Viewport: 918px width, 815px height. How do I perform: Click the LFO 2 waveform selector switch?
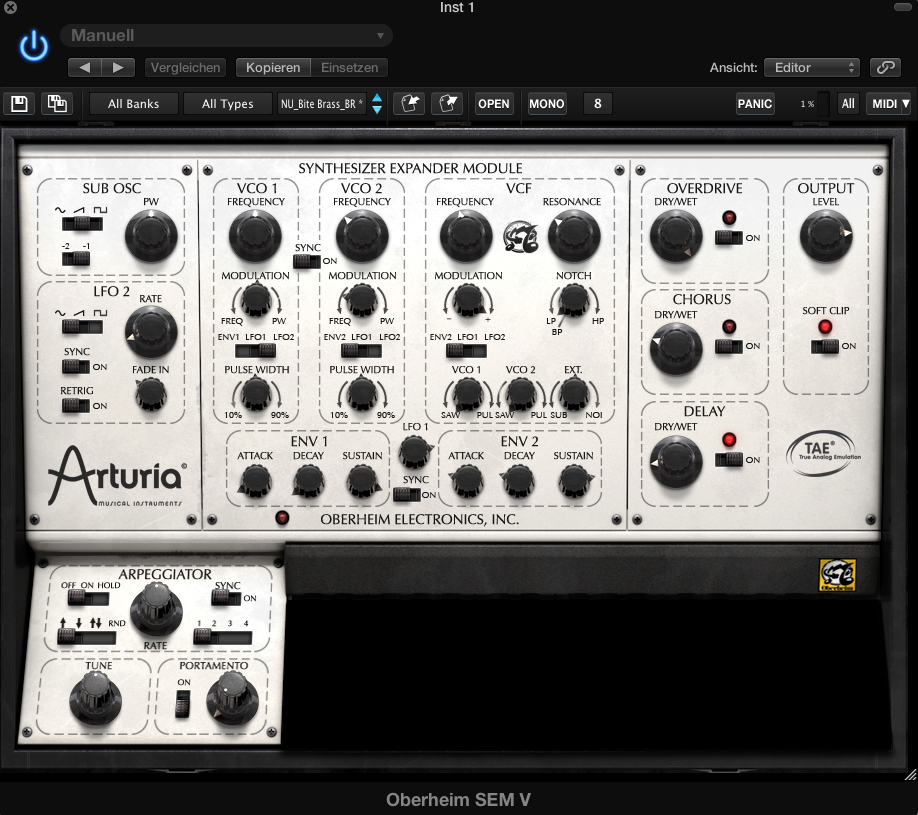82,326
